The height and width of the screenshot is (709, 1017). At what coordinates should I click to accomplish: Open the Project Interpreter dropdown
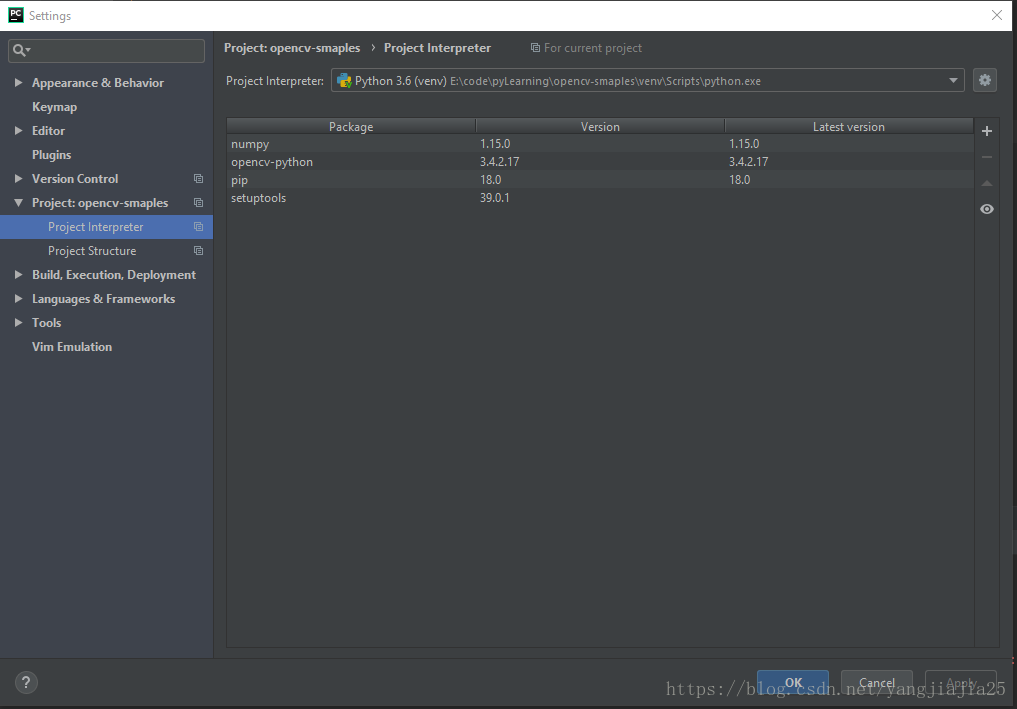coord(953,80)
